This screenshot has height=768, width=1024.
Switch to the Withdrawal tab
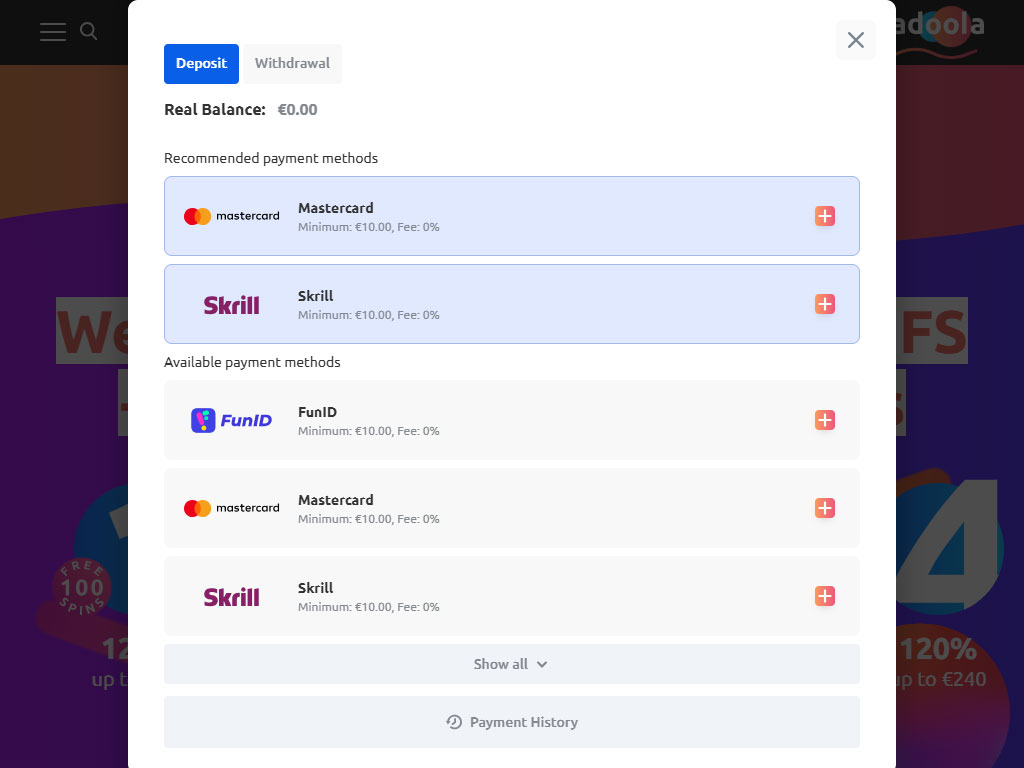click(293, 63)
